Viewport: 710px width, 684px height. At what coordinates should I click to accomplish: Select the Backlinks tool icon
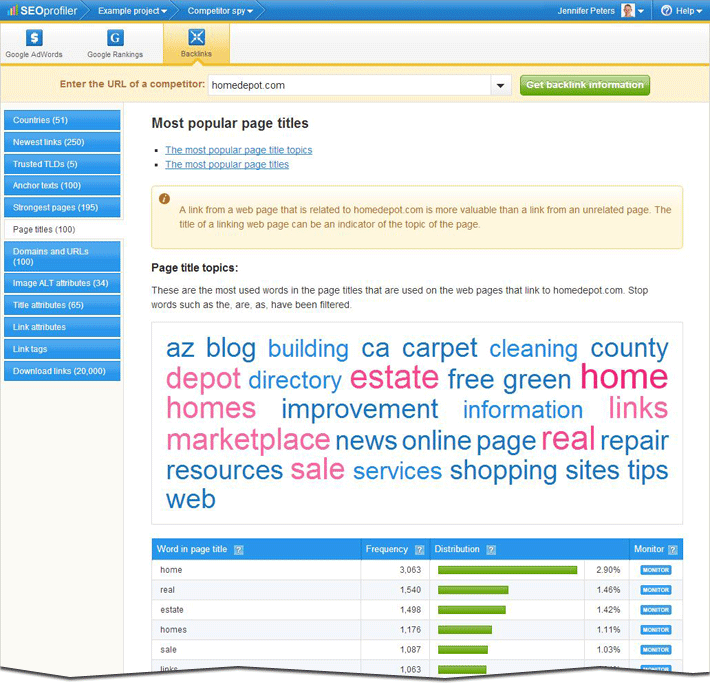tap(196, 38)
